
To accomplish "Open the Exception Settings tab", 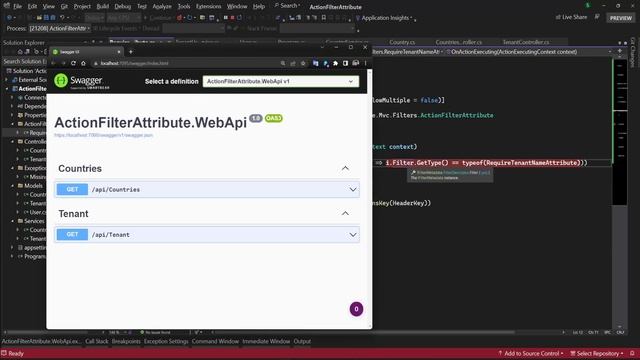I will tap(166, 341).
